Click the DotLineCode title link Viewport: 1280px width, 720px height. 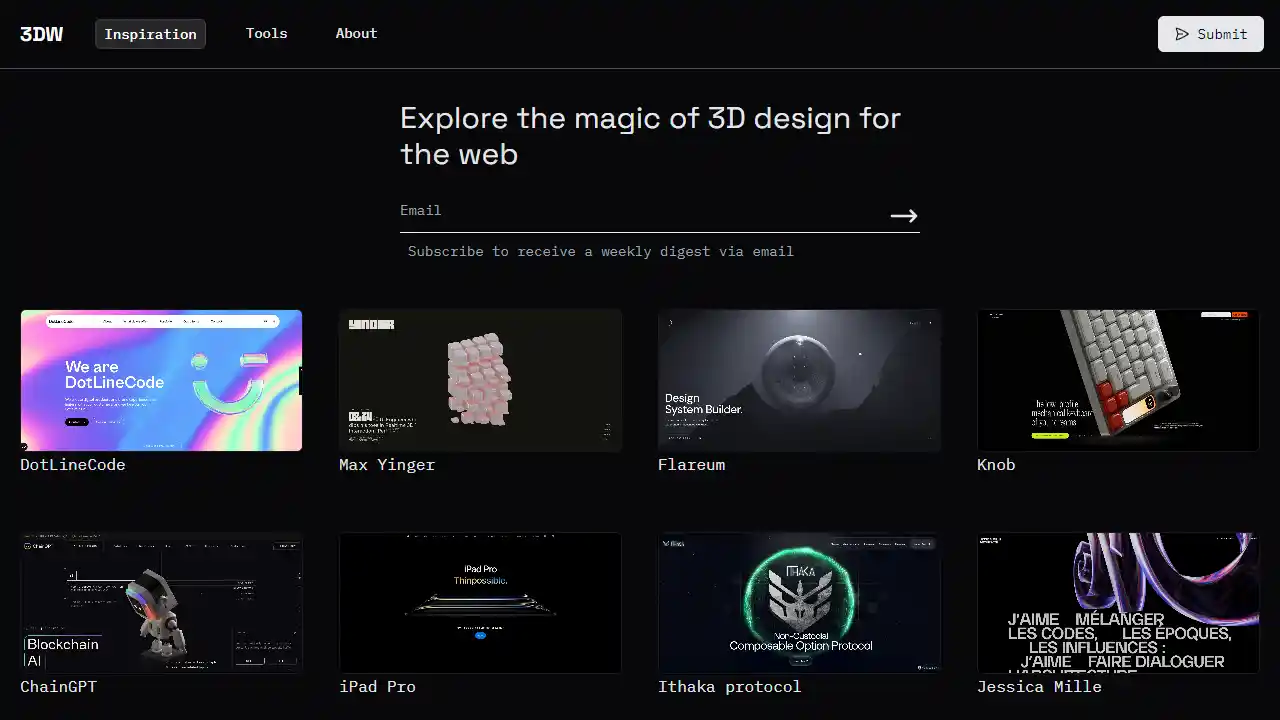point(72,464)
